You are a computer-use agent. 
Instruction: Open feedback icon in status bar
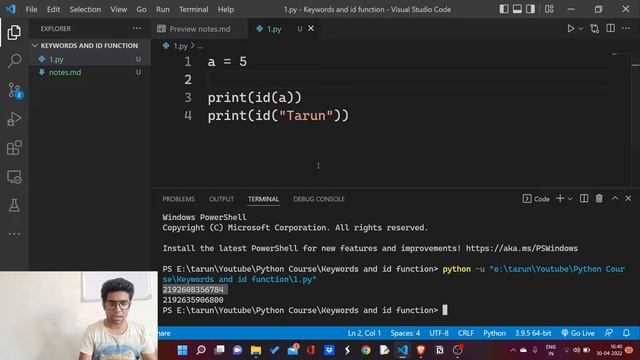coord(609,333)
